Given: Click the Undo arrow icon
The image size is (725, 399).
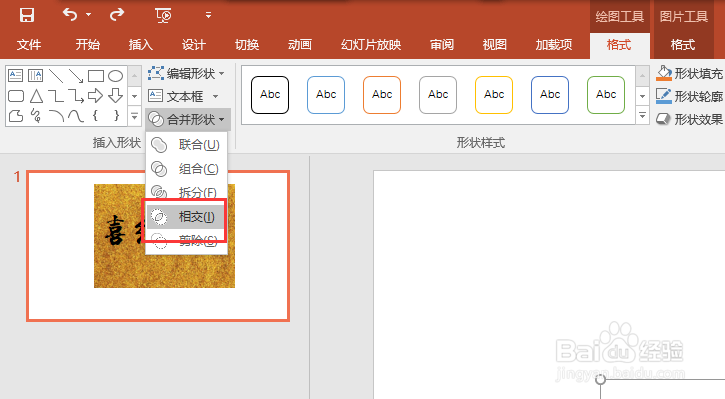Looking at the screenshot, I should click(x=70, y=15).
